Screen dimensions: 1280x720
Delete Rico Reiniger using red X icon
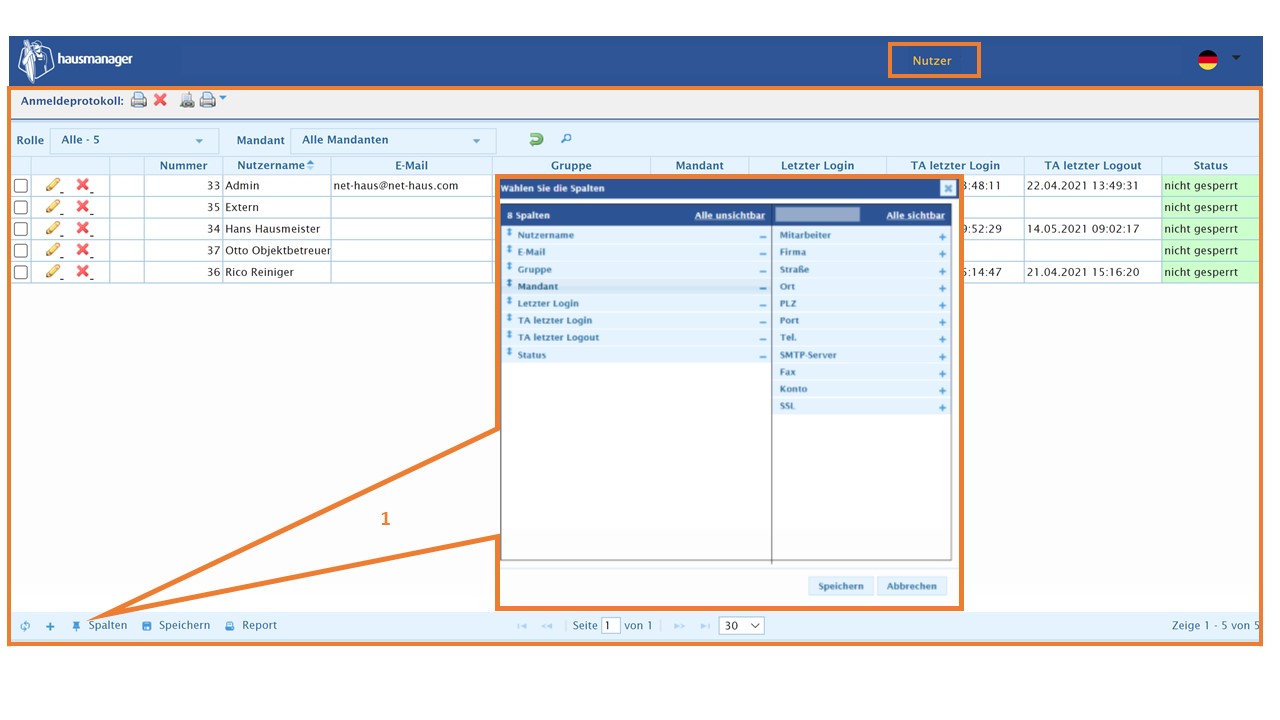tap(83, 271)
